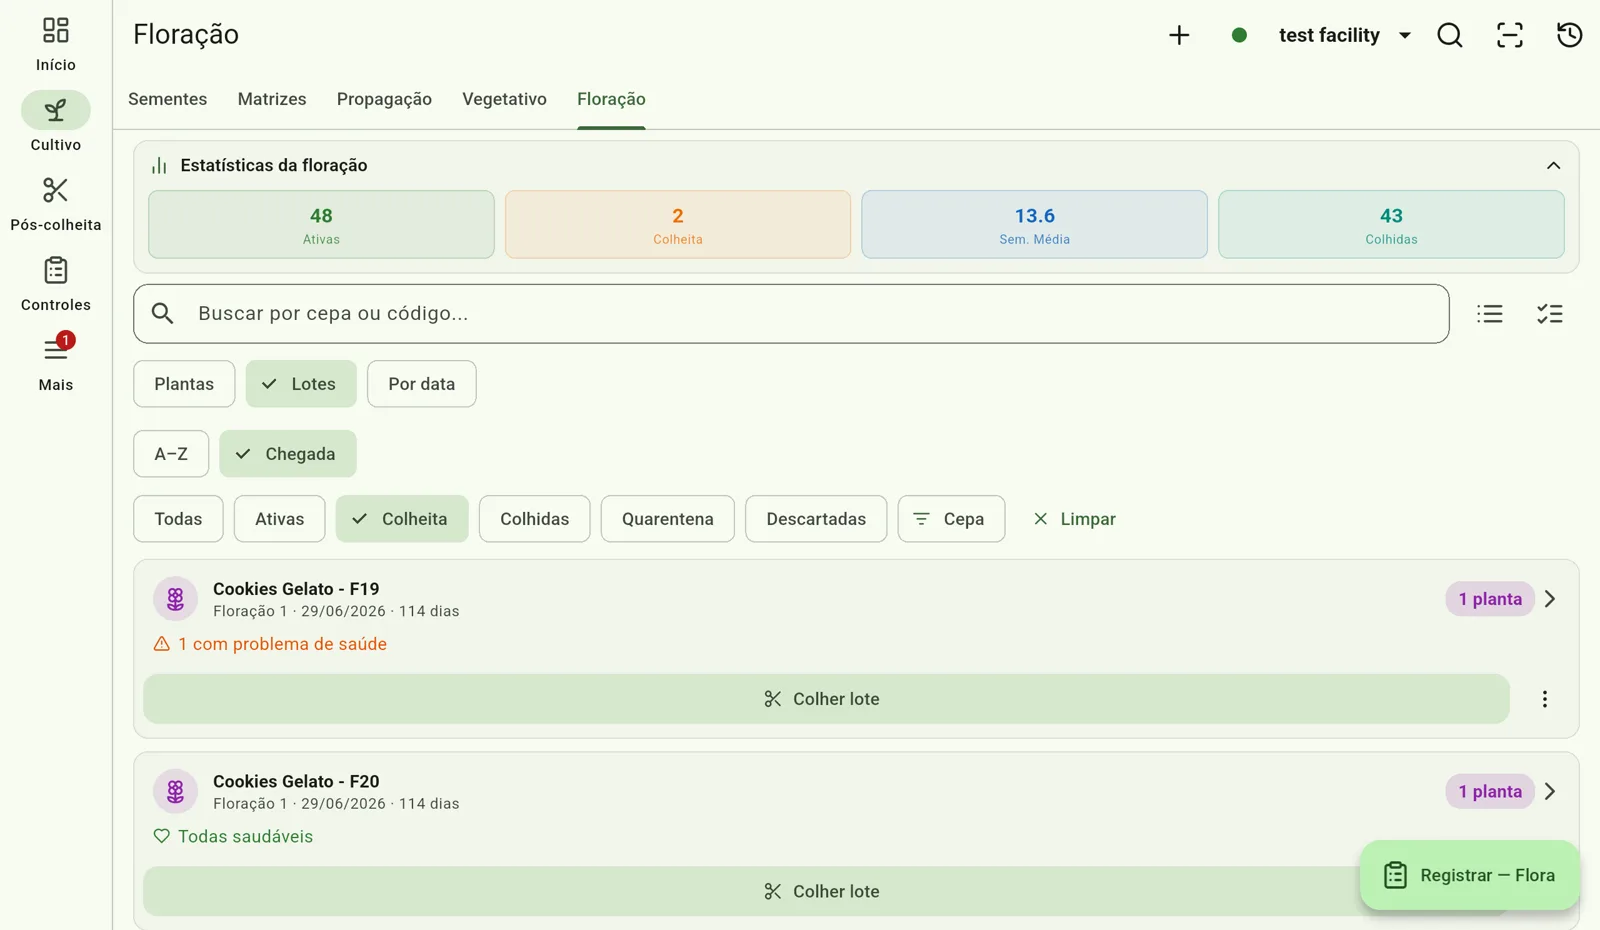Switch to the Matrizes tab
The height and width of the screenshot is (930, 1600).
click(272, 99)
